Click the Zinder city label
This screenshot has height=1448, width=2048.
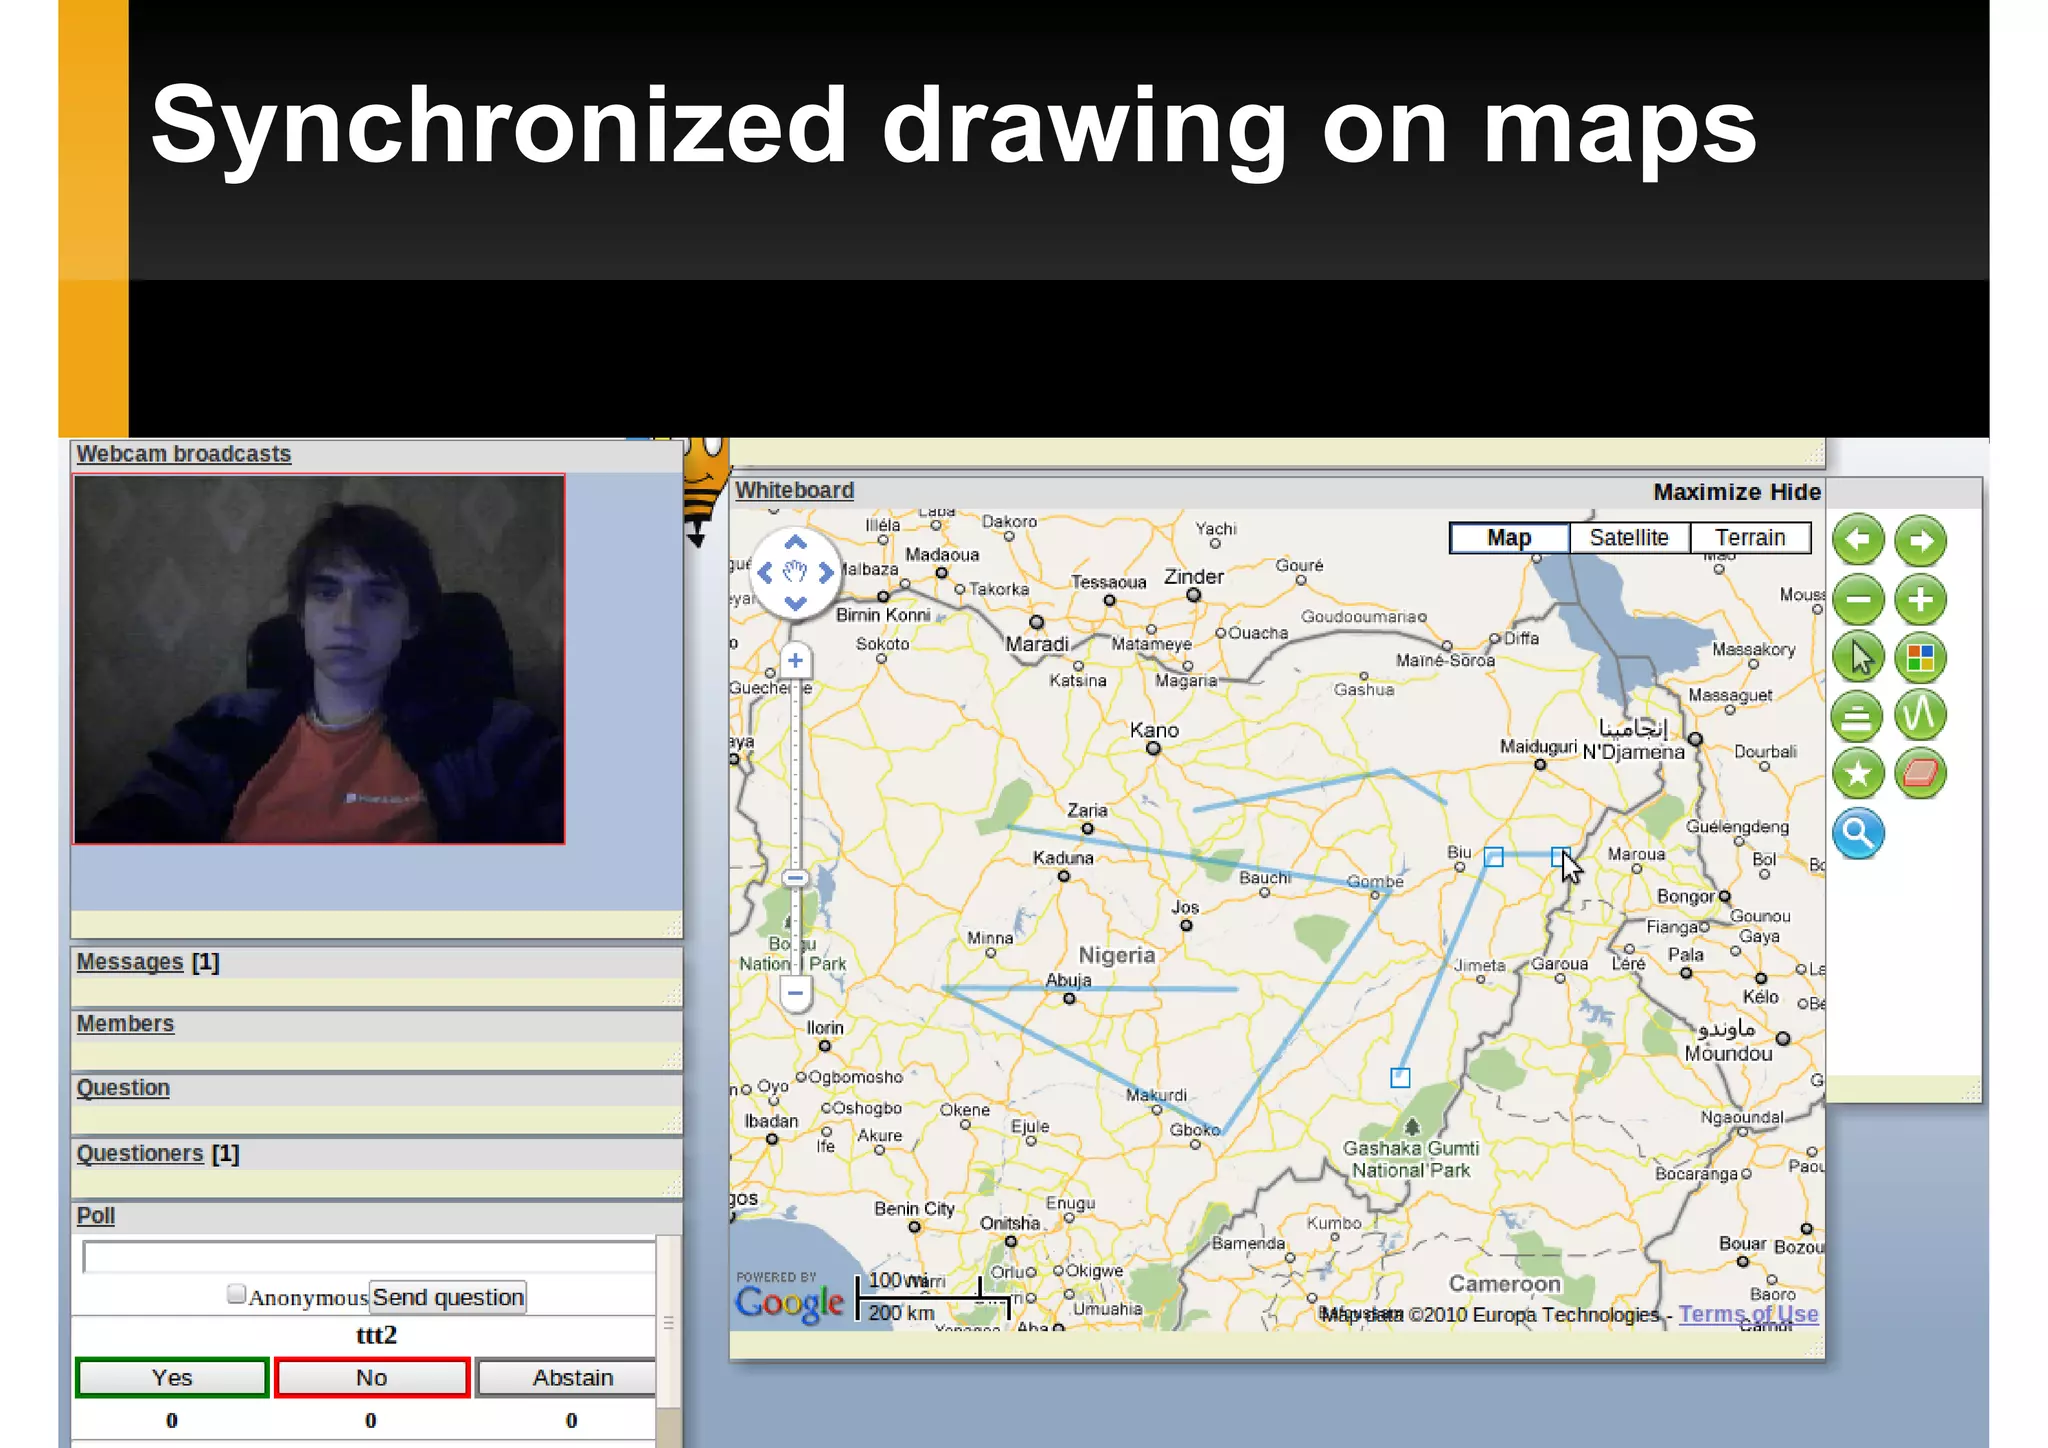1193,577
